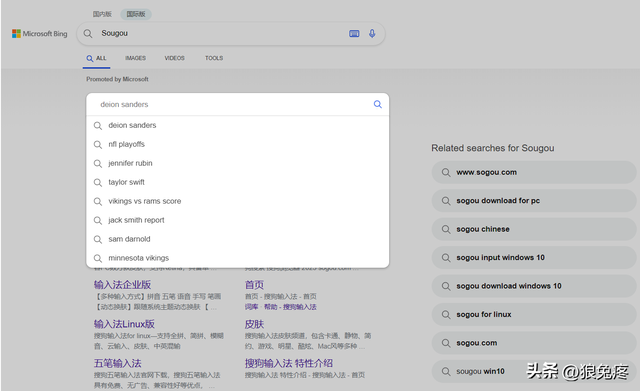
Task: Click the magnifier icon beside Sougou query
Action: (88, 33)
